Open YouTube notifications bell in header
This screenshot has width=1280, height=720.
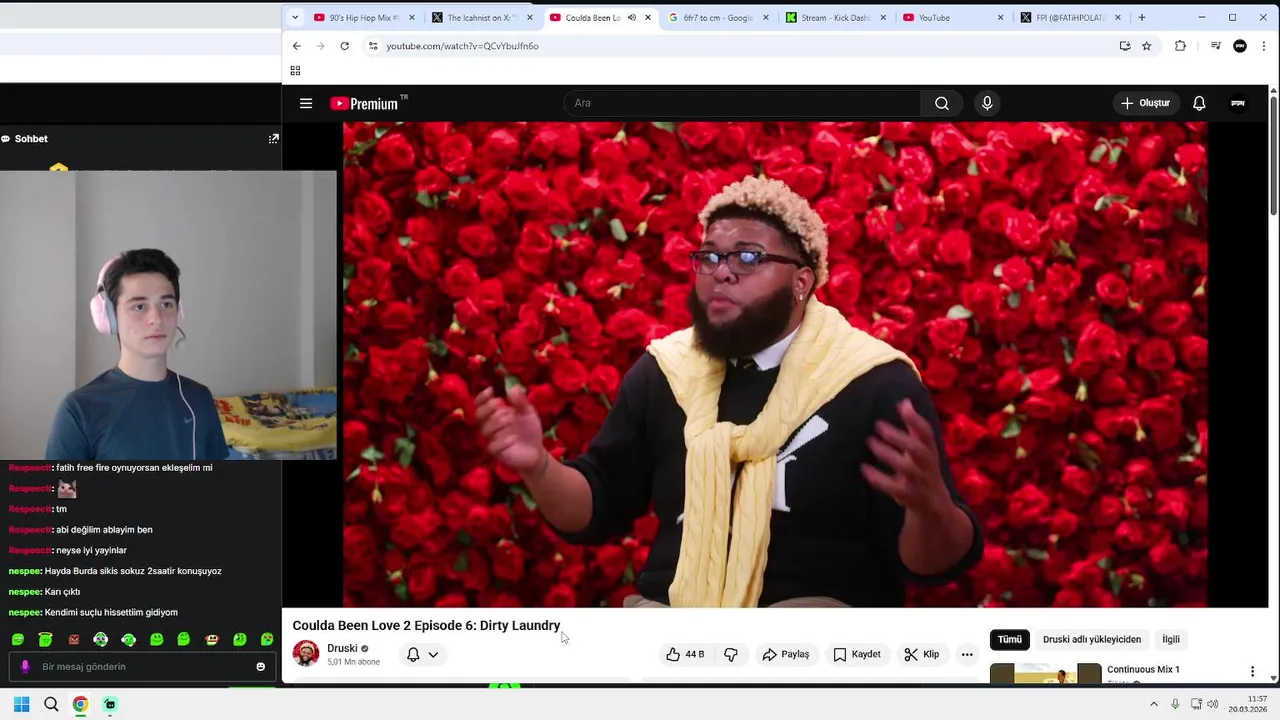pos(1199,103)
